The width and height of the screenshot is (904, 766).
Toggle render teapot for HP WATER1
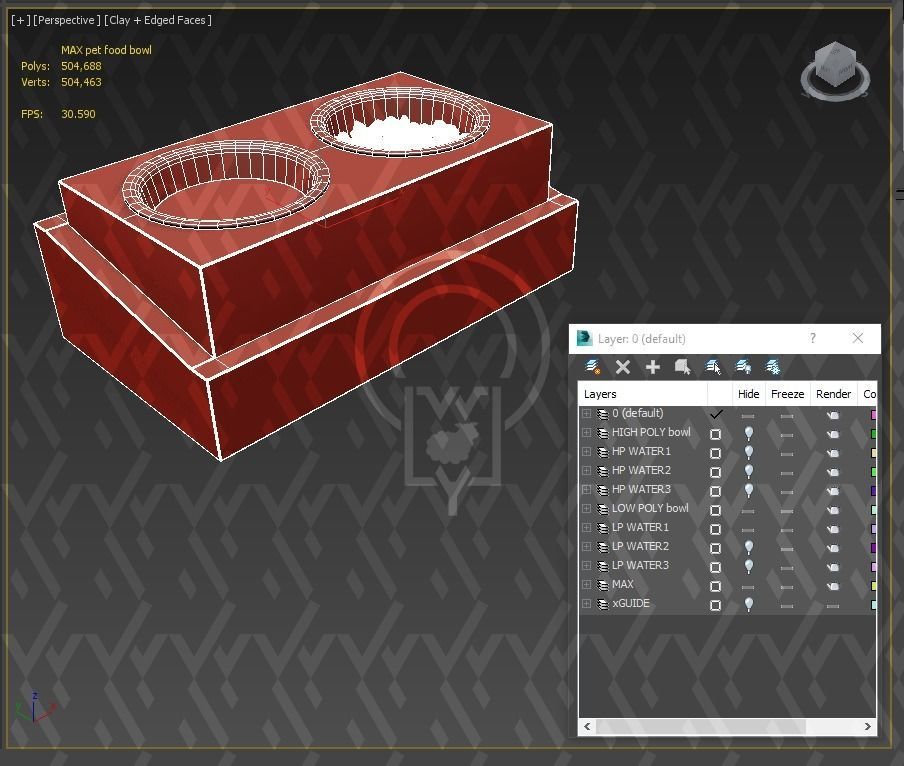[833, 453]
